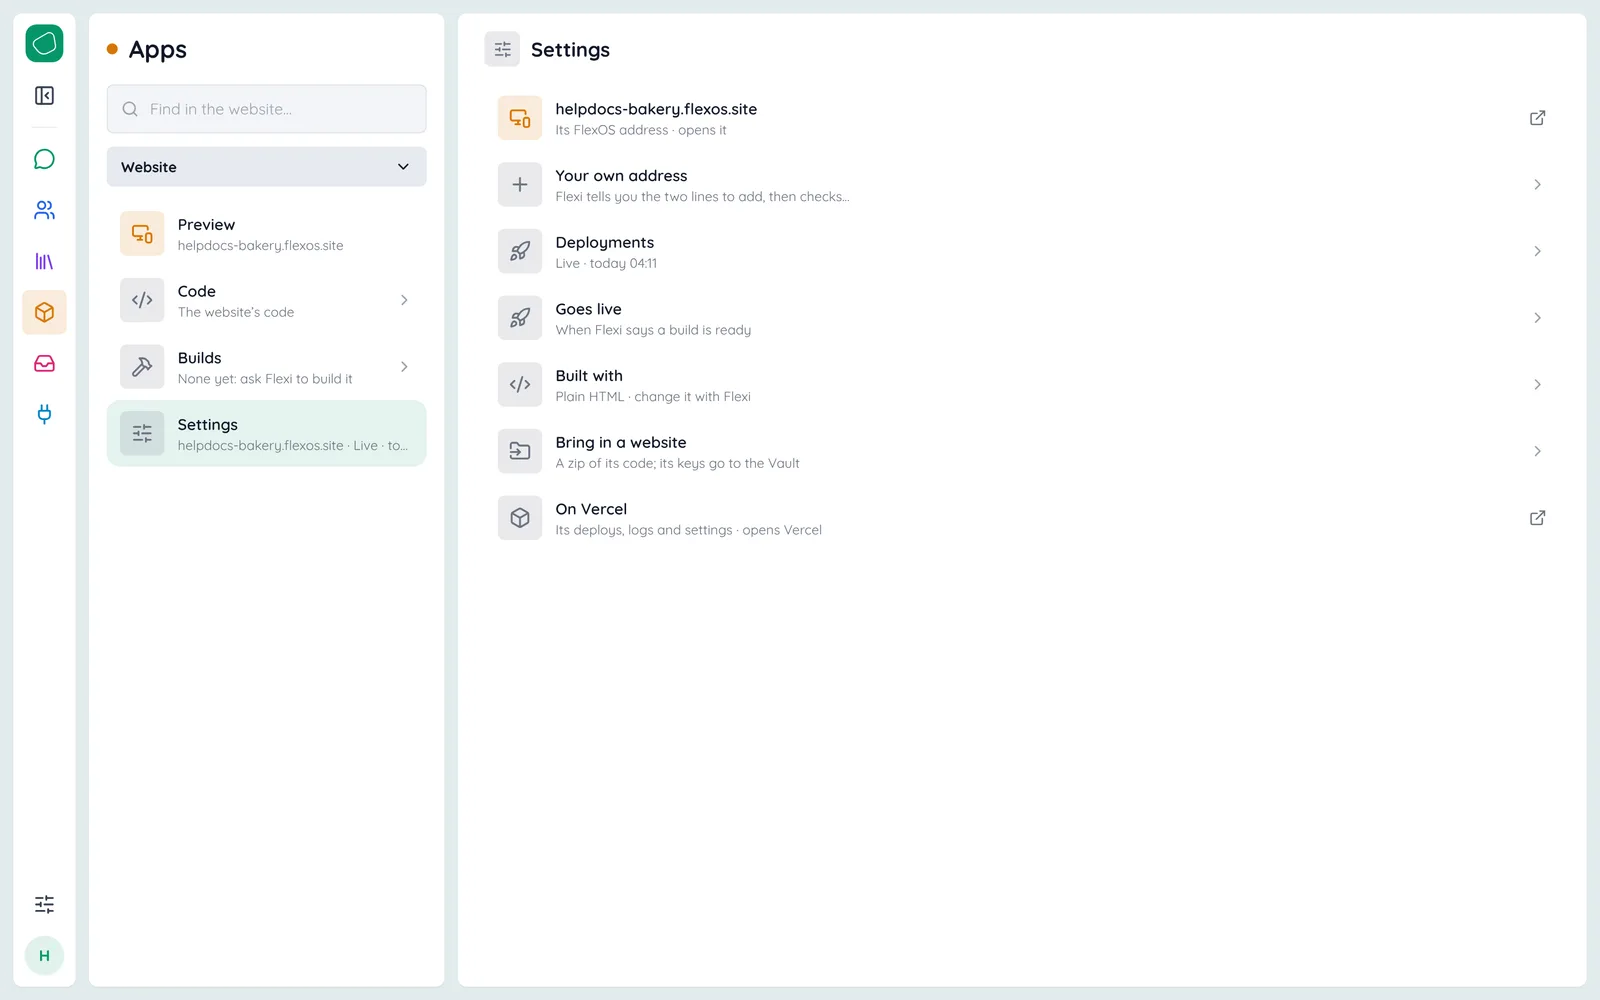The height and width of the screenshot is (1000, 1600).
Task: Click Preview's helpdocs-bakery.flexos.site subtitle
Action: pos(260,246)
